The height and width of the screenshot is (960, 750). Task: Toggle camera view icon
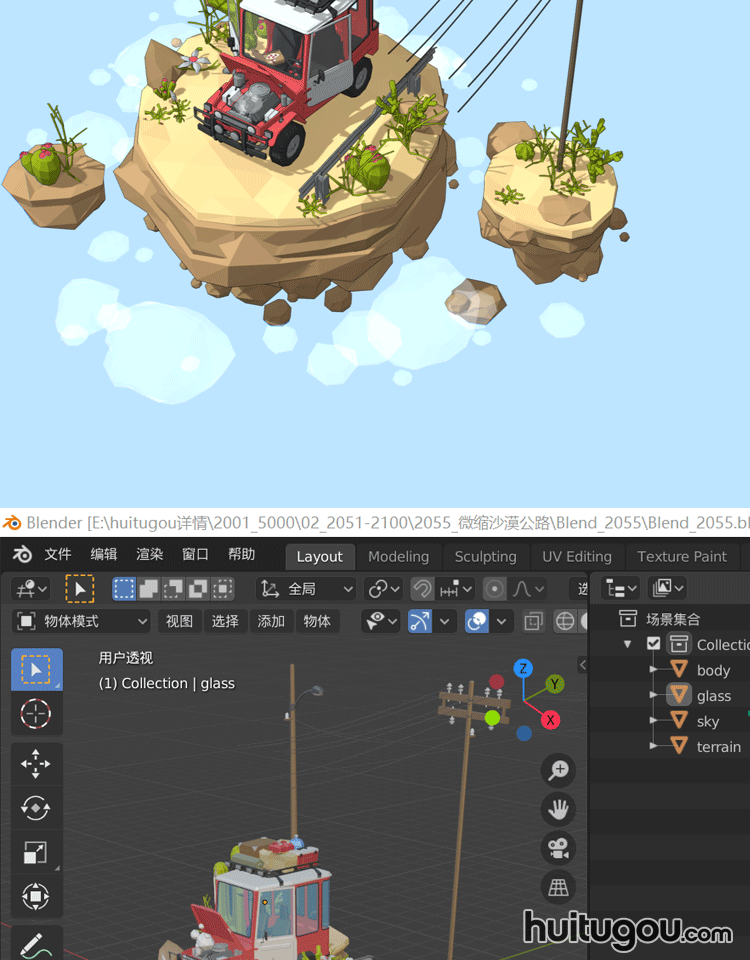tap(558, 848)
